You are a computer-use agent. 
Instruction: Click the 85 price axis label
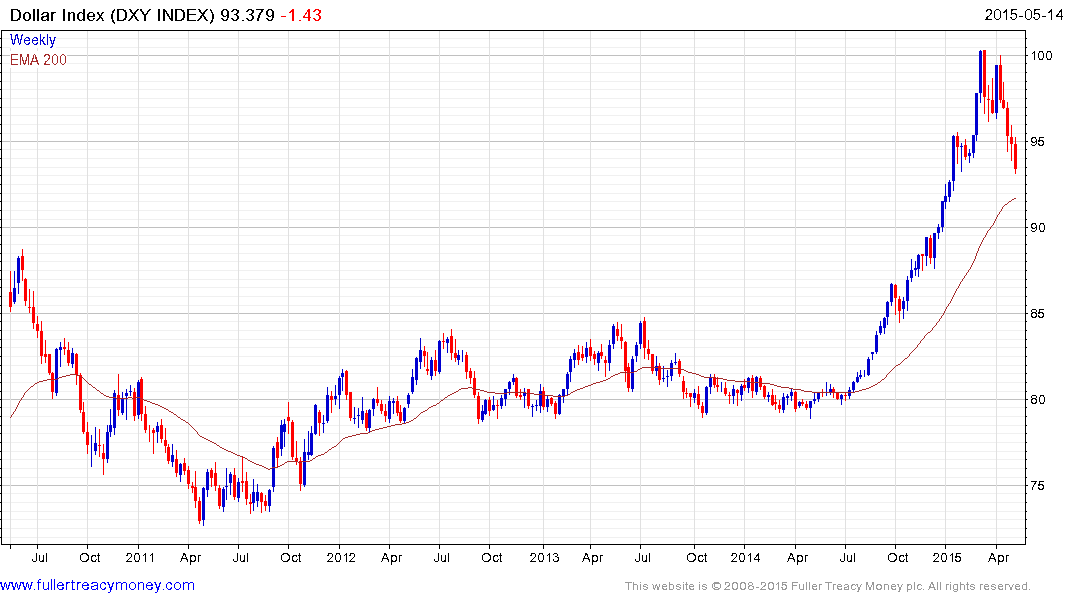coord(1038,314)
